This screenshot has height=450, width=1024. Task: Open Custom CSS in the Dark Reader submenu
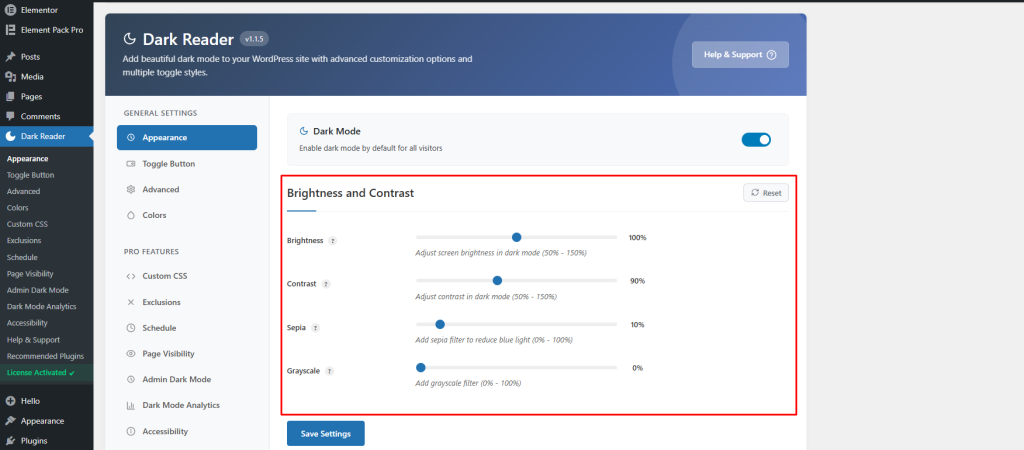(x=27, y=224)
